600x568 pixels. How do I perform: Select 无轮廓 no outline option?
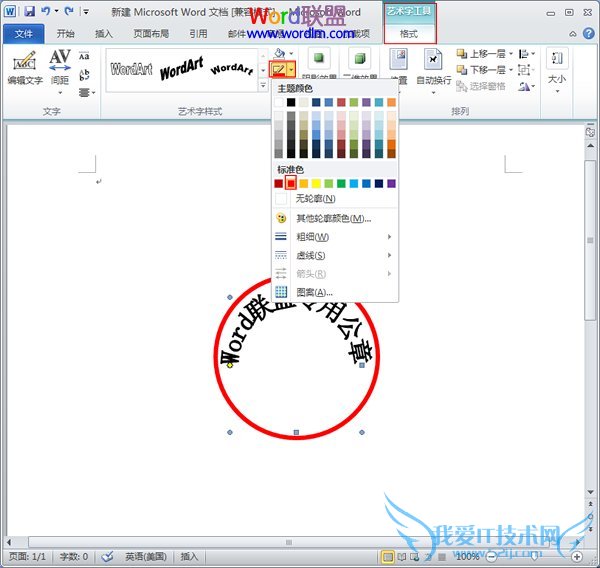(x=315, y=199)
